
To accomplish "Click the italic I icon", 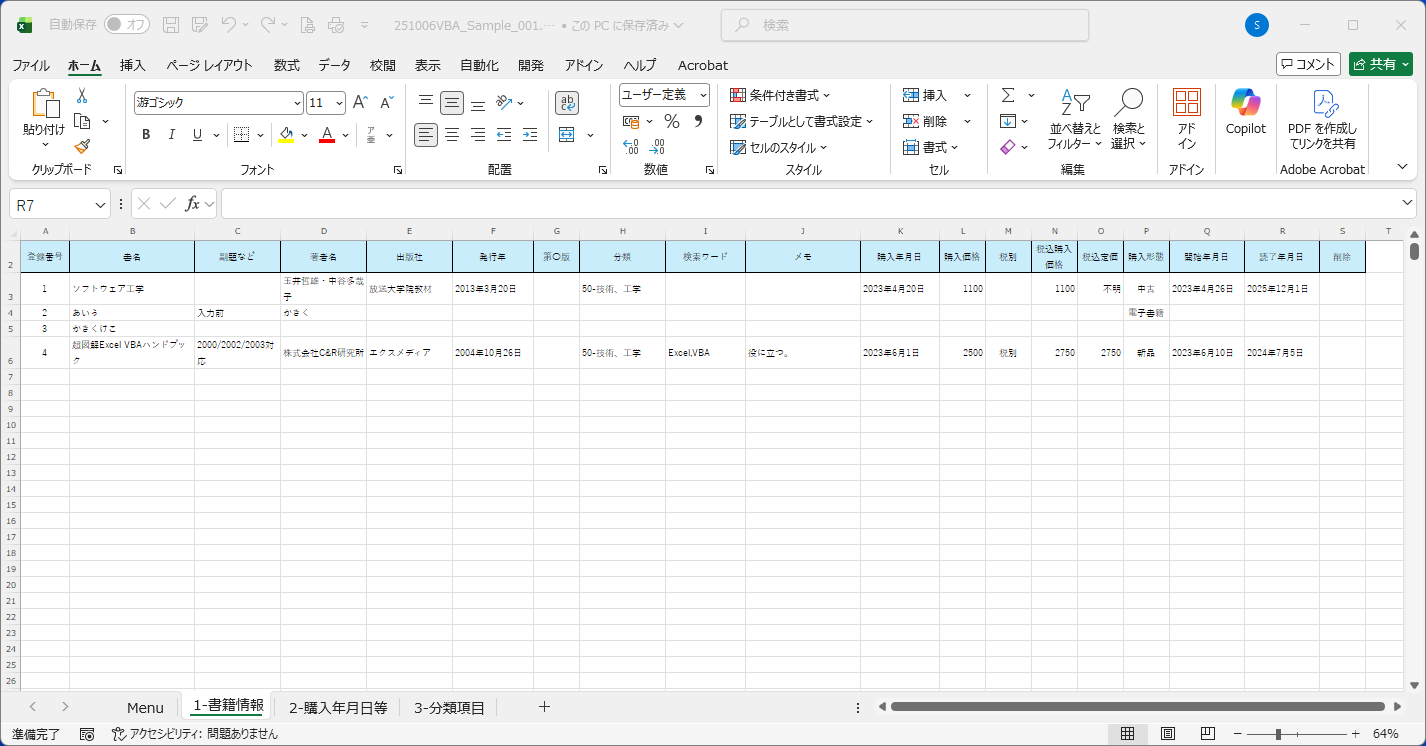I will [x=172, y=135].
